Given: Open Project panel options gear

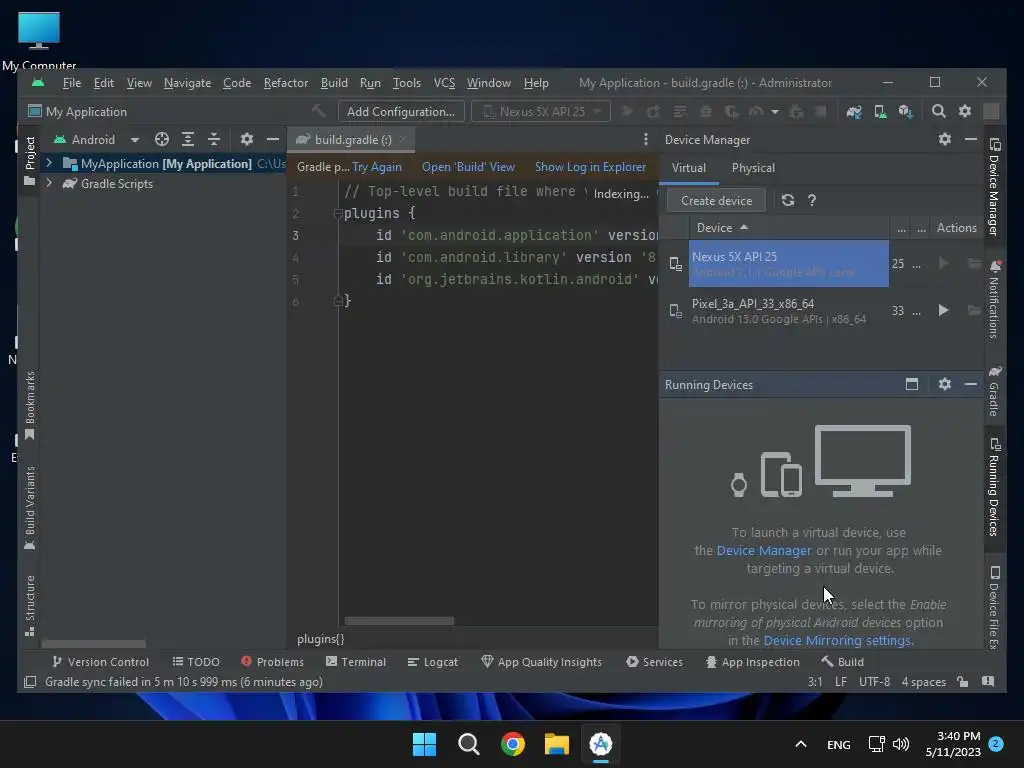Looking at the screenshot, I should point(246,139).
